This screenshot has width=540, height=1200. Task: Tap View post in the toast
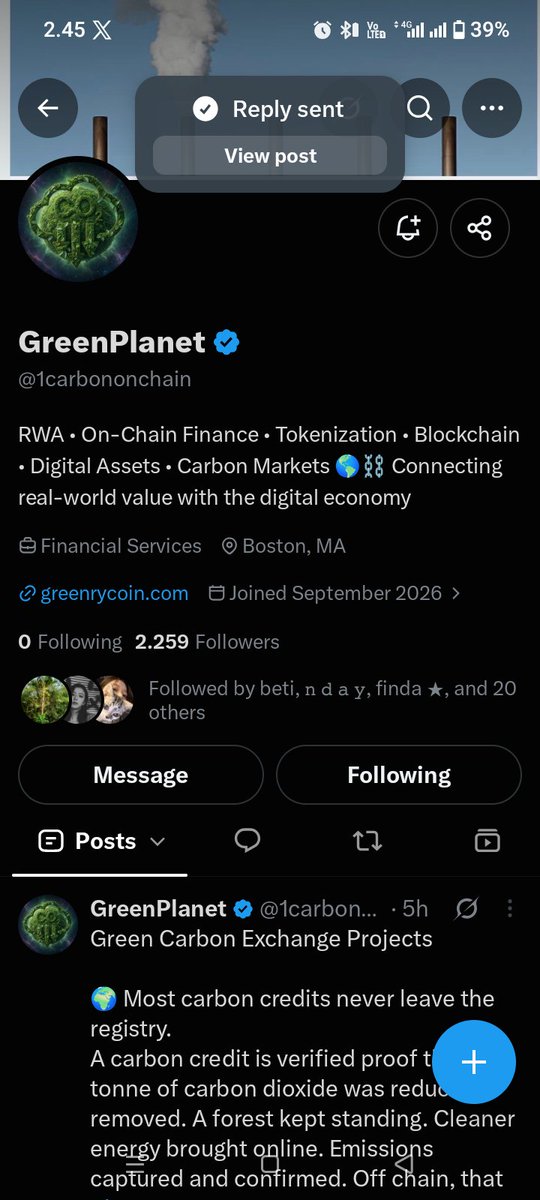point(270,156)
